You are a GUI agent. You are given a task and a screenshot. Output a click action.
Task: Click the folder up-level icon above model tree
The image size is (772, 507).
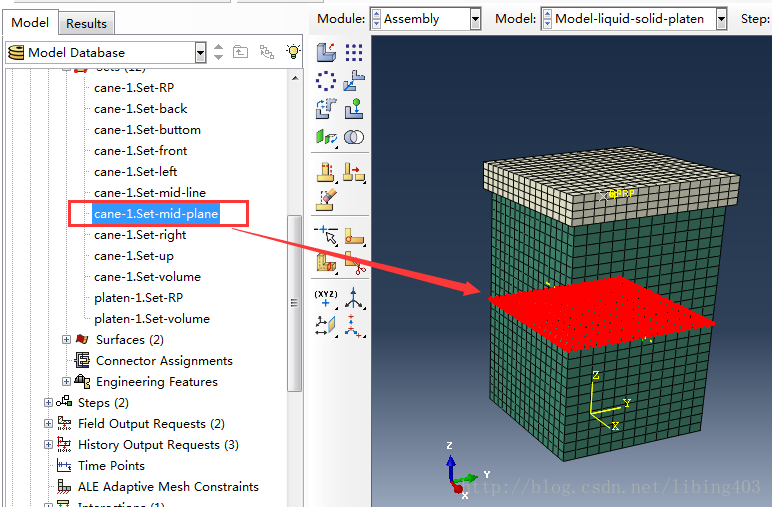[x=240, y=51]
